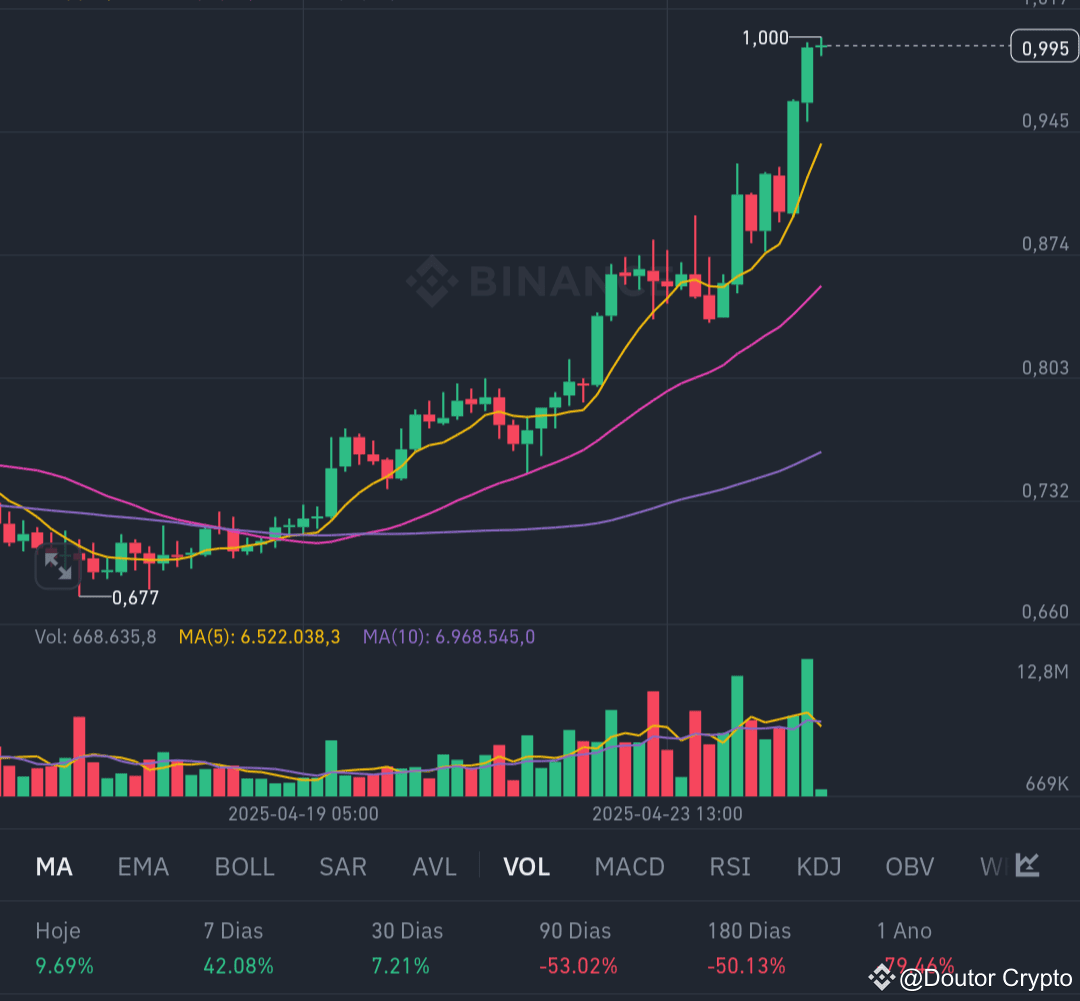
Task: Select the chart expand arrows icon
Action: pyautogui.click(x=58, y=568)
